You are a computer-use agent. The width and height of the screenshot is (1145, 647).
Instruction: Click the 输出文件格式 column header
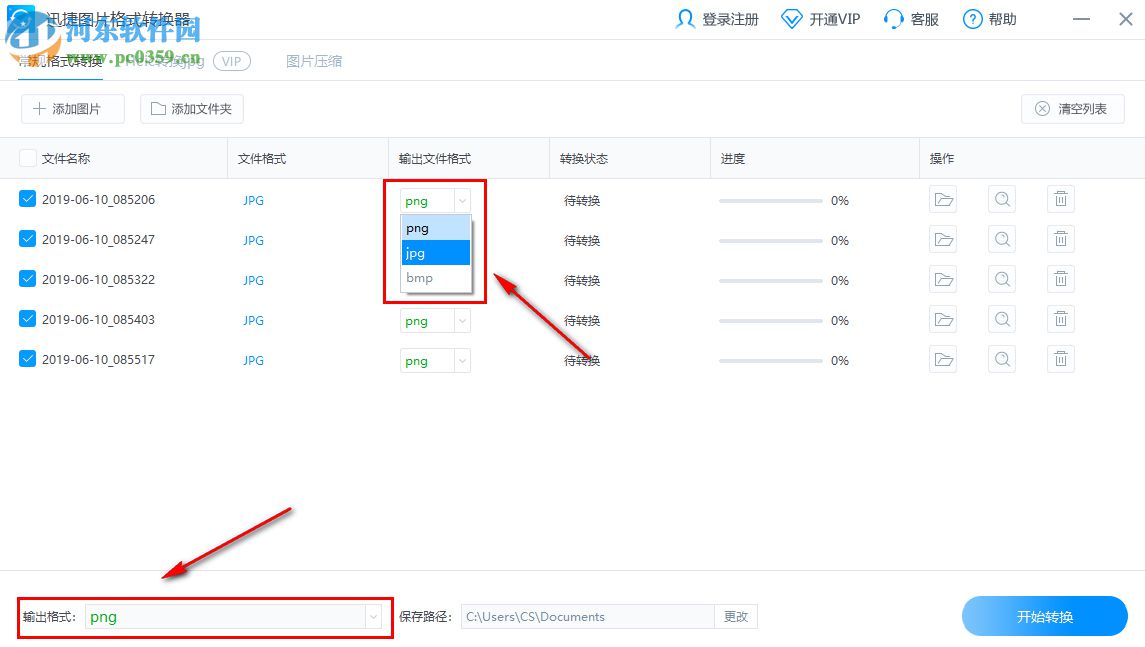point(434,158)
